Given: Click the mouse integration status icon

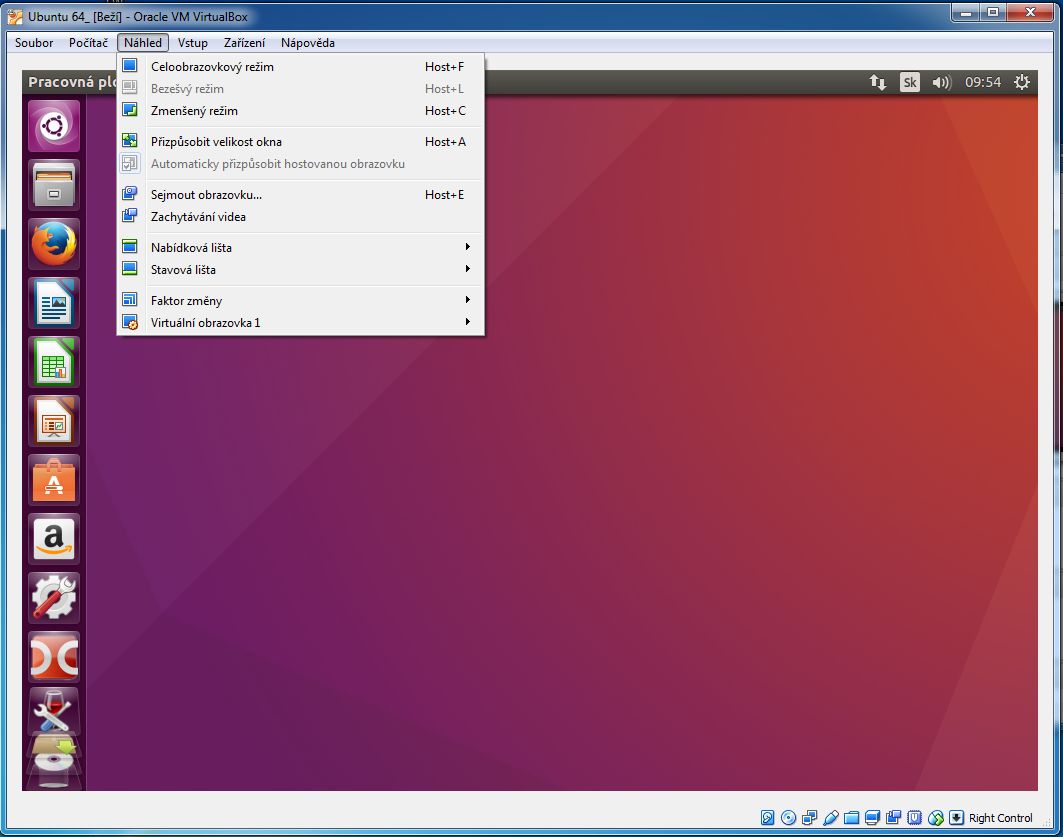Looking at the screenshot, I should (x=936, y=817).
